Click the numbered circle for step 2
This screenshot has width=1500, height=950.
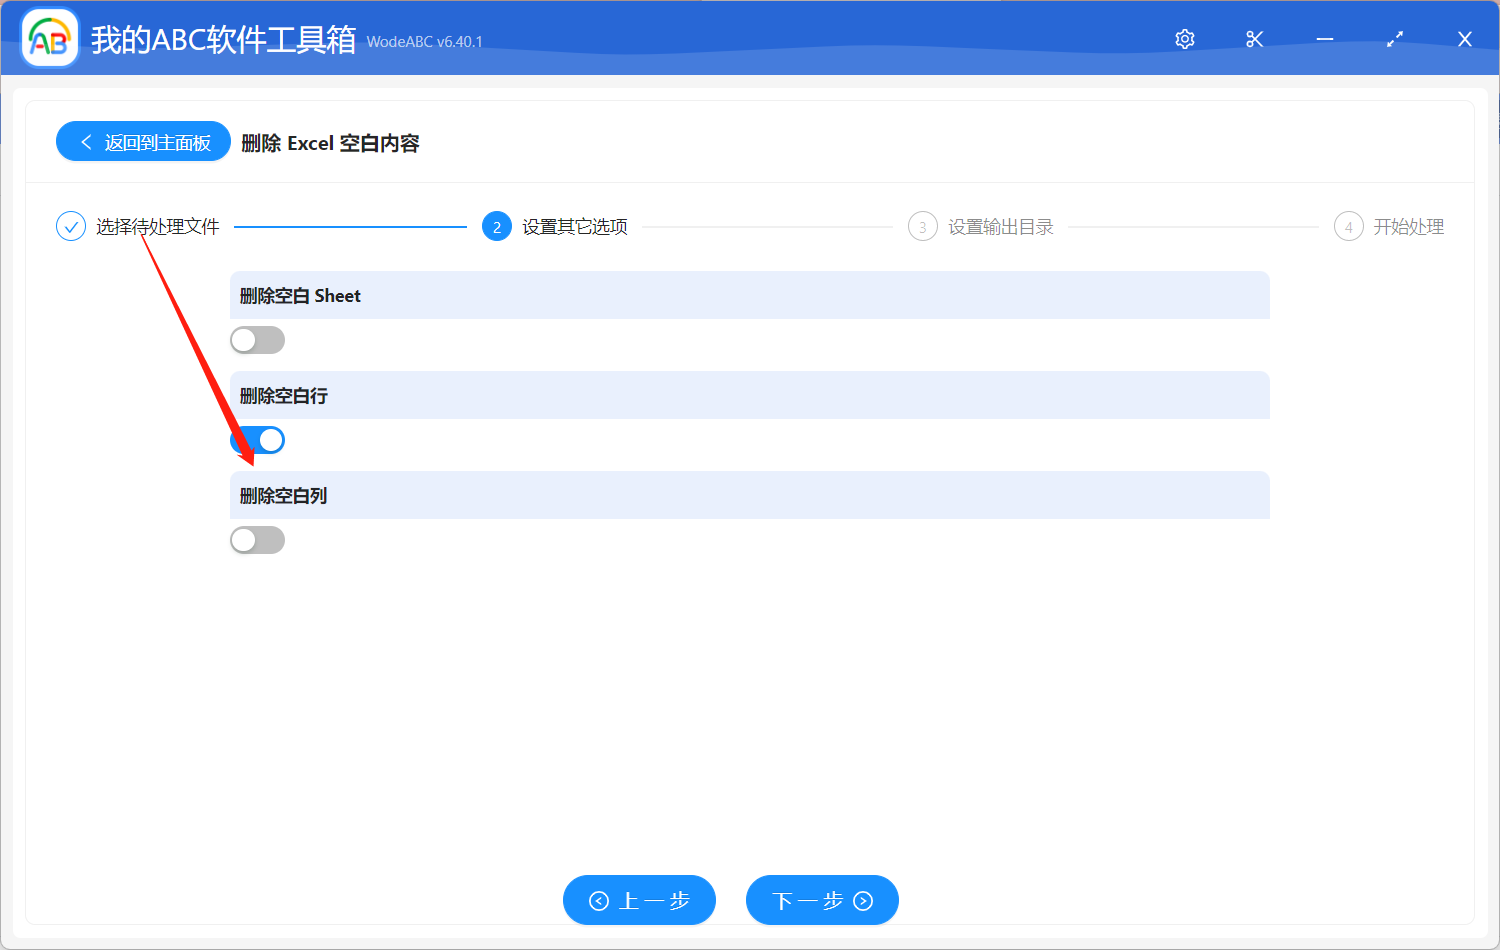click(x=497, y=226)
